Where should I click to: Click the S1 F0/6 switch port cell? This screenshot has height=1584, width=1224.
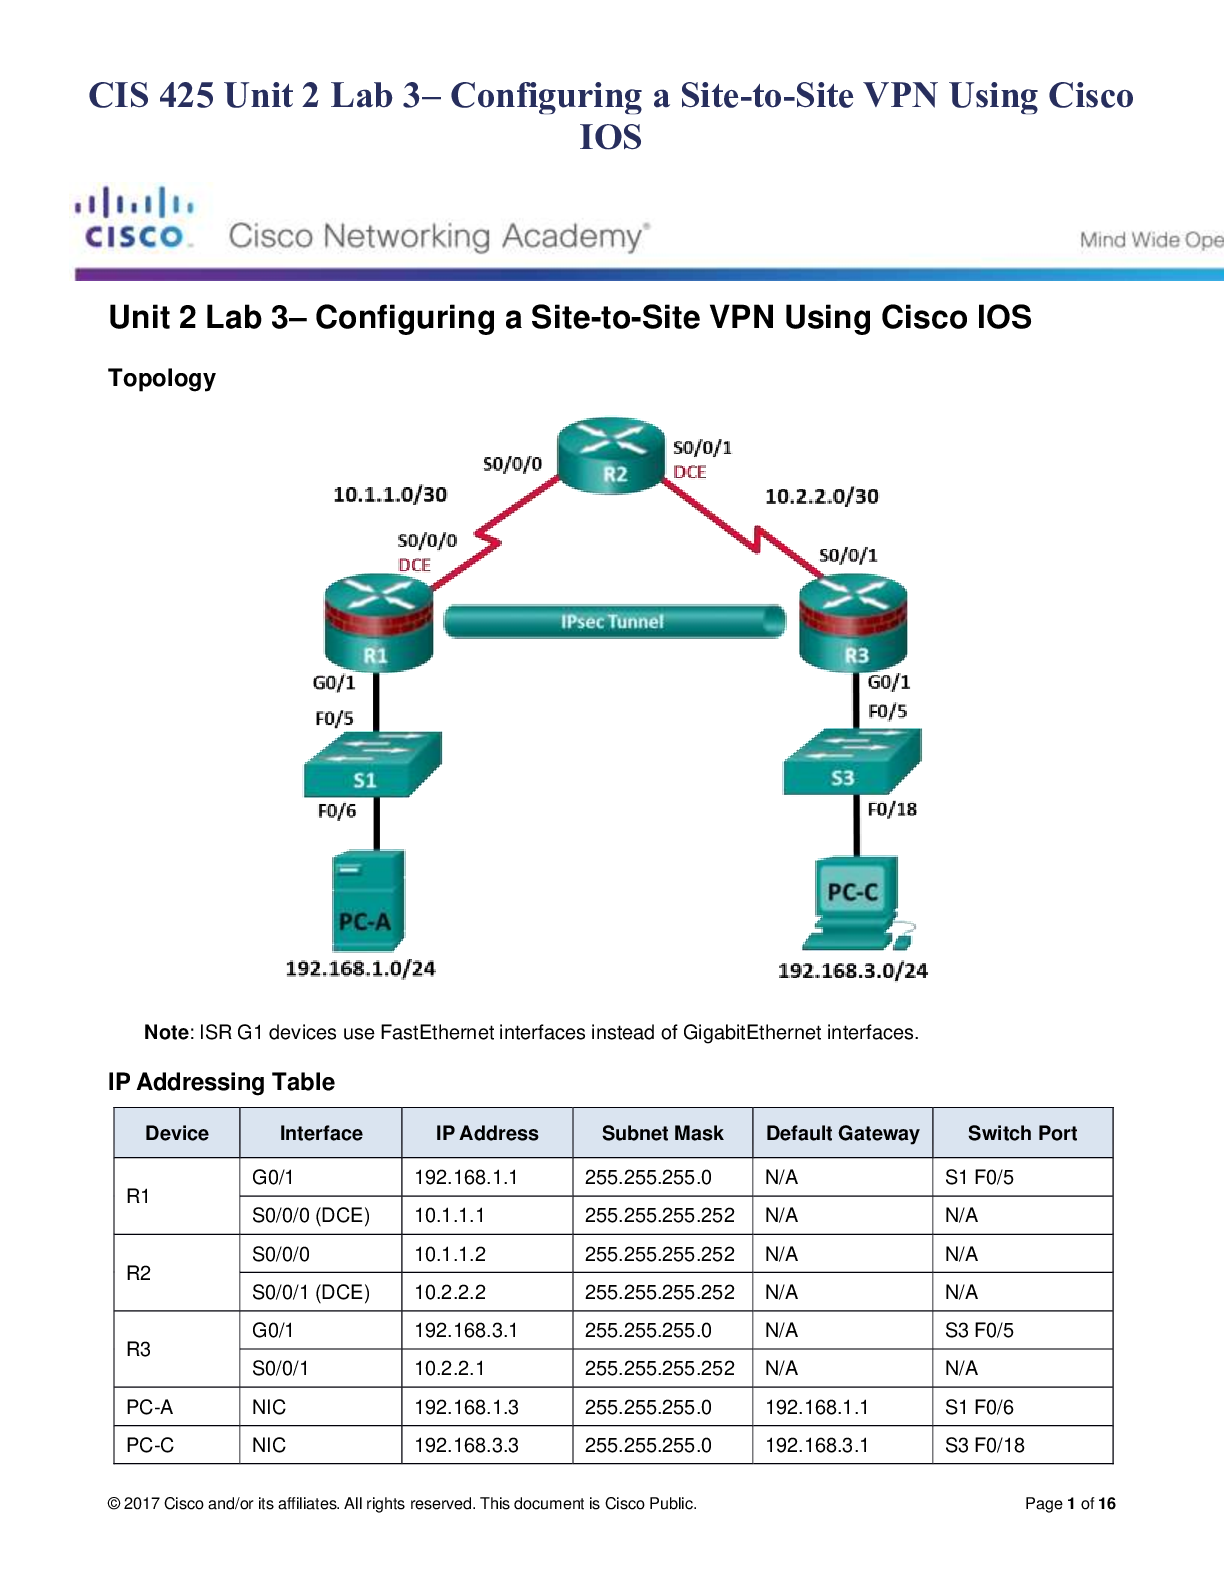click(1023, 1407)
